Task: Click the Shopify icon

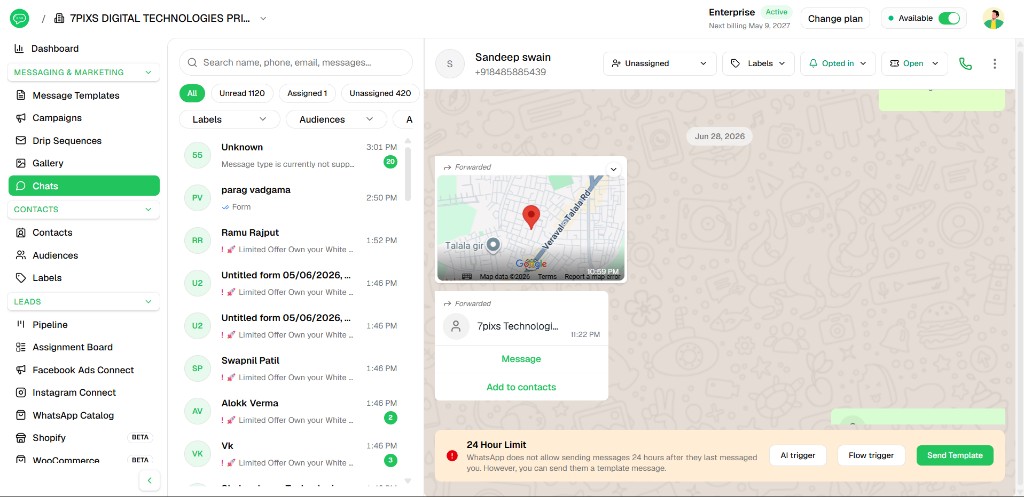Action: (x=21, y=438)
